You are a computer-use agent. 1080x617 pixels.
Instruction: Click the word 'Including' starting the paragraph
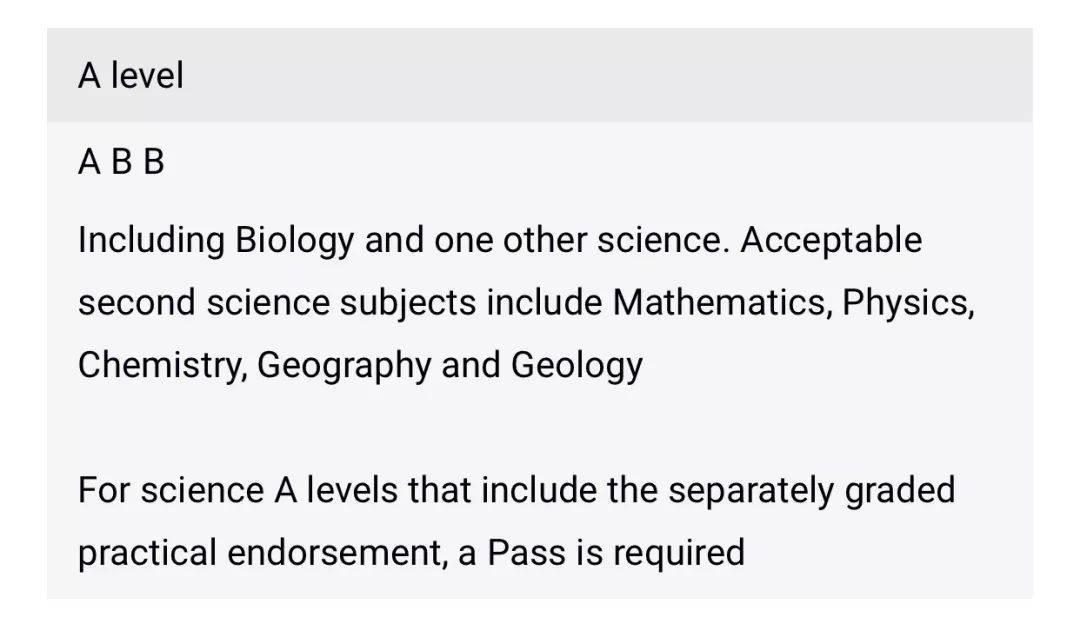151,241
